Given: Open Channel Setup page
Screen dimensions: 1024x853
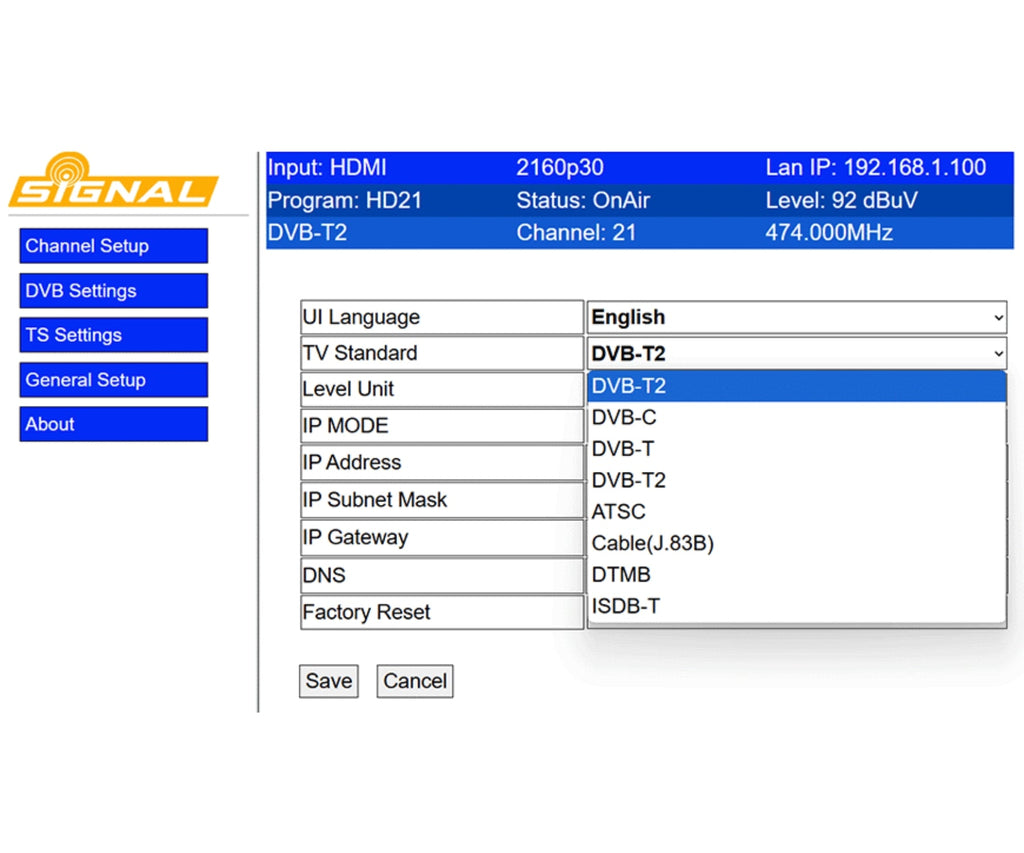Looking at the screenshot, I should (x=114, y=246).
